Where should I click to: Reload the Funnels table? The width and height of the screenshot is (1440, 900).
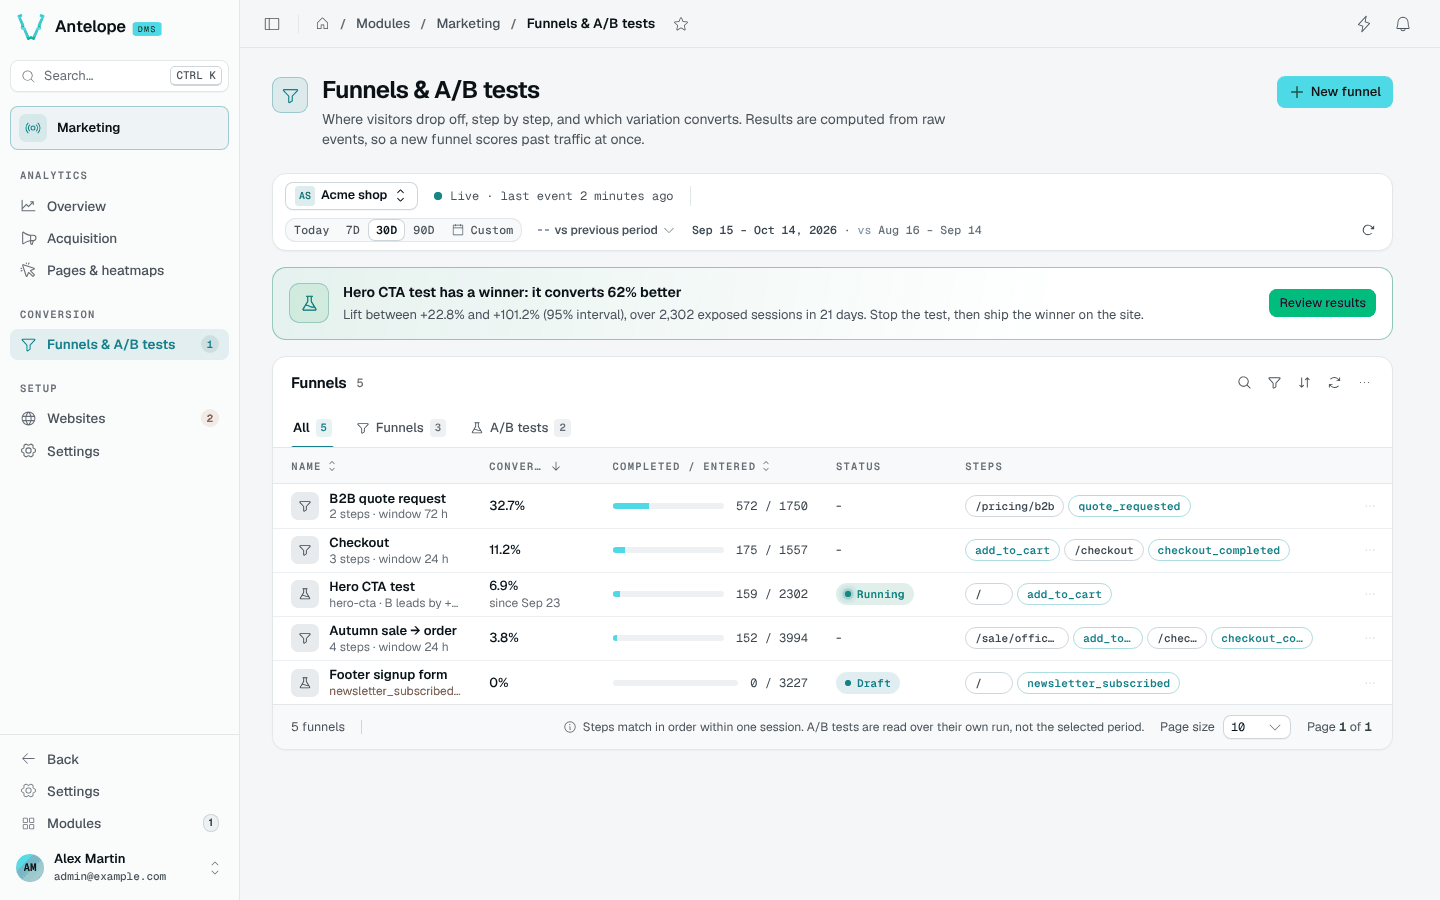pyautogui.click(x=1334, y=383)
